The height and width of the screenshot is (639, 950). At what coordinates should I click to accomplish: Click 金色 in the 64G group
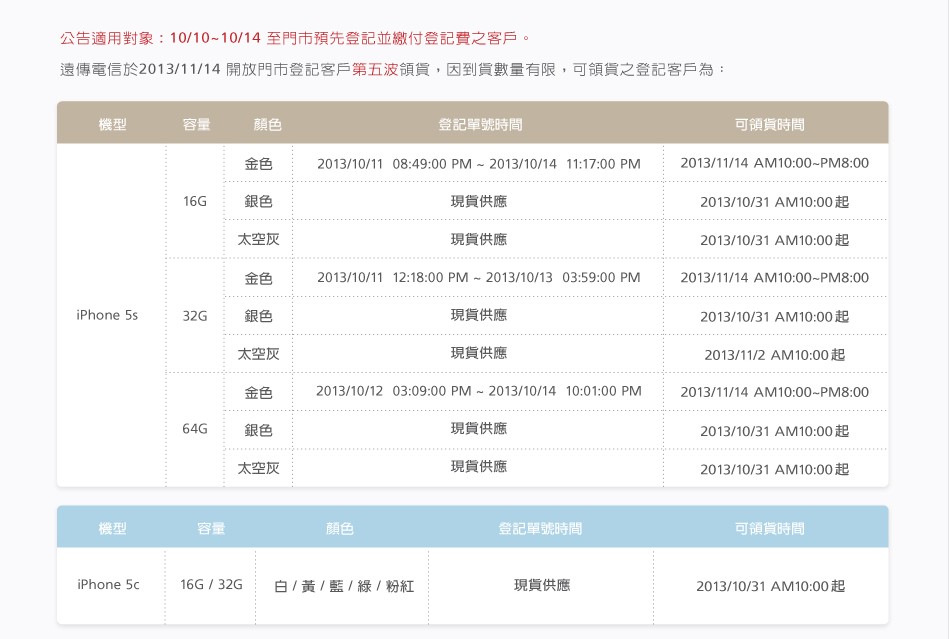259,392
